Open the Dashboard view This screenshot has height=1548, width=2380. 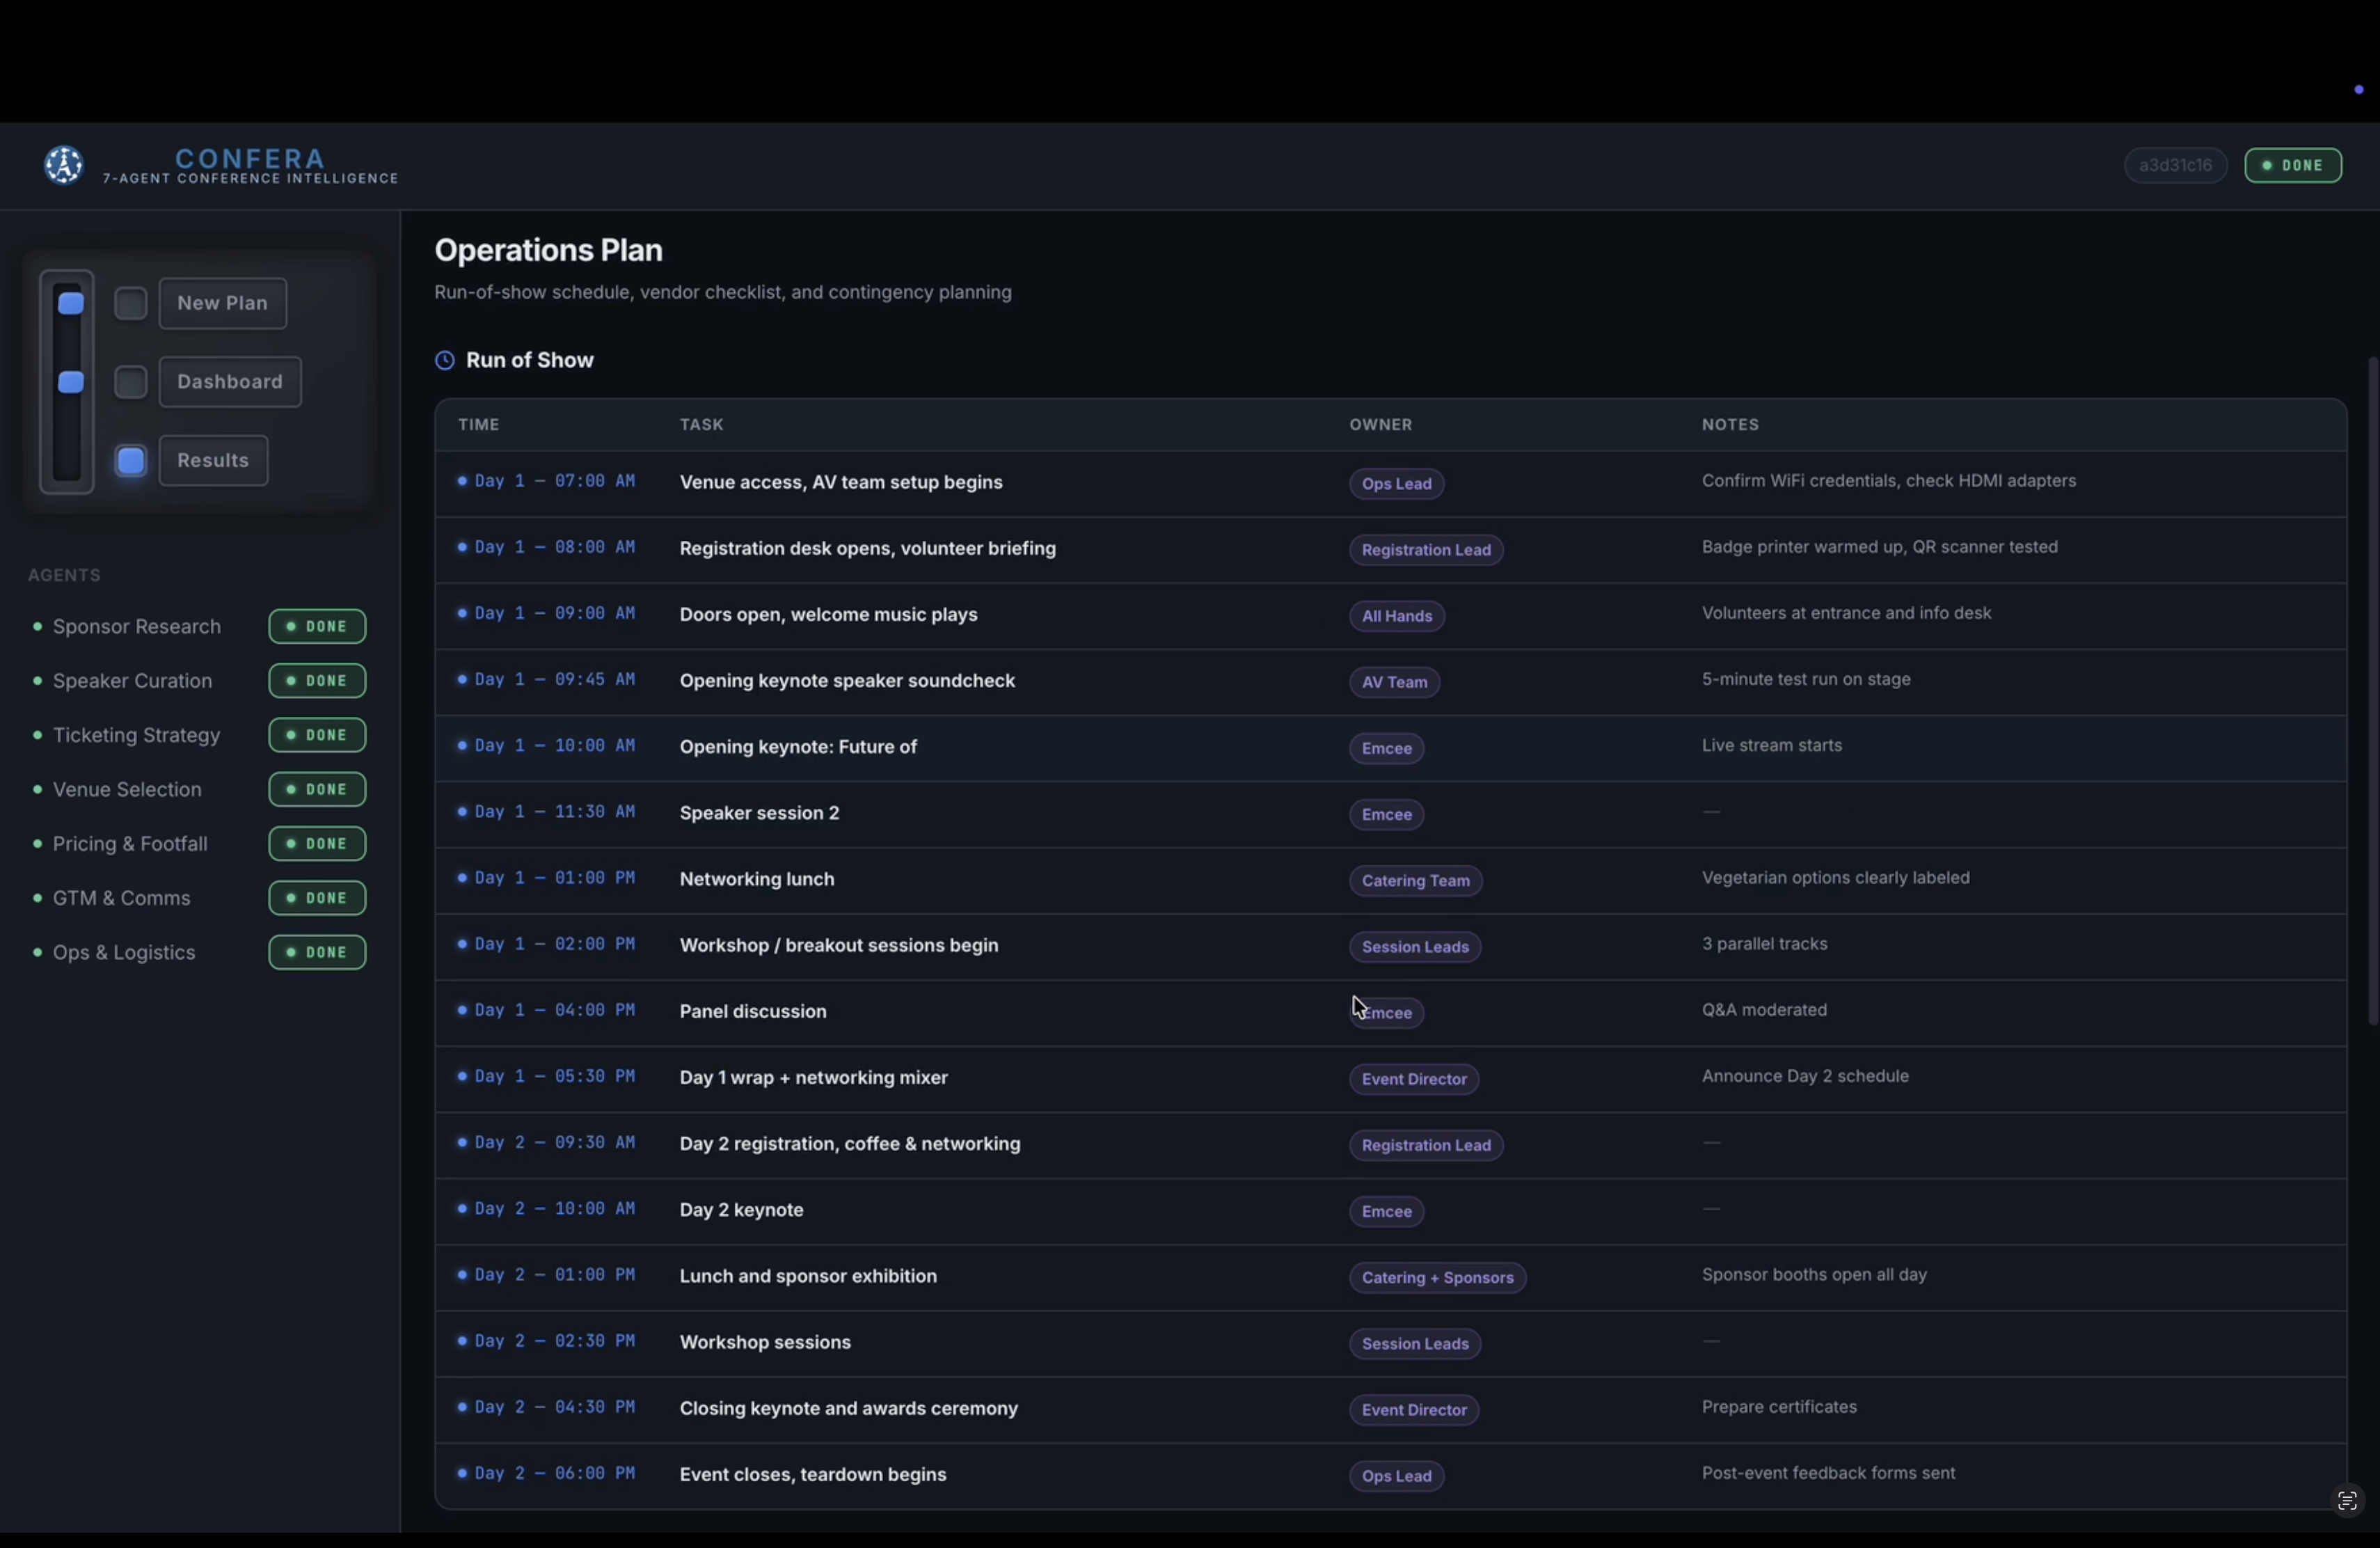pyautogui.click(x=231, y=382)
